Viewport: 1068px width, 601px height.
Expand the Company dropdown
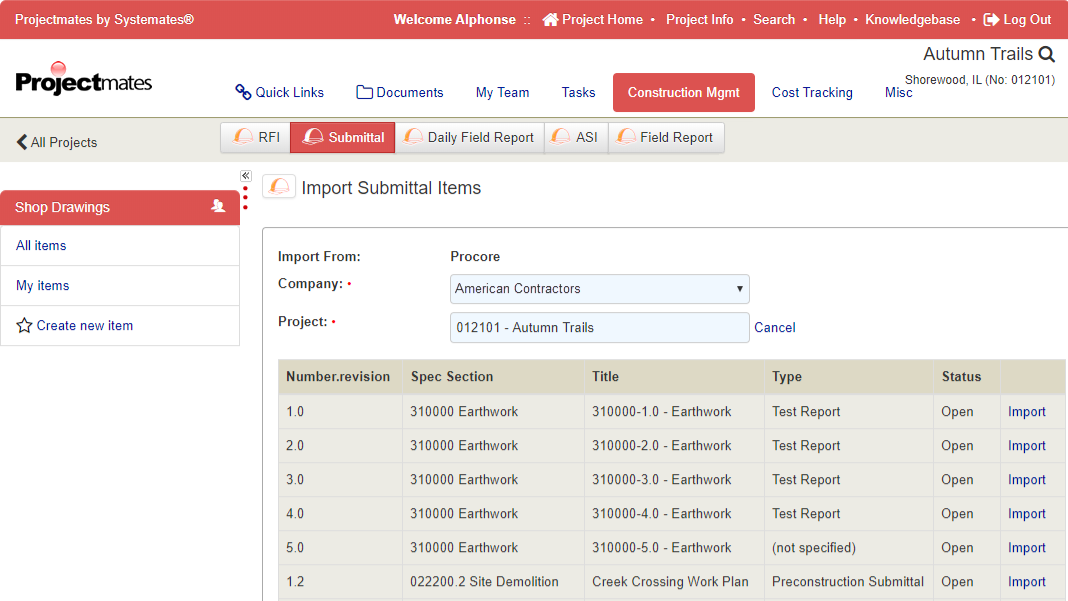coord(599,289)
